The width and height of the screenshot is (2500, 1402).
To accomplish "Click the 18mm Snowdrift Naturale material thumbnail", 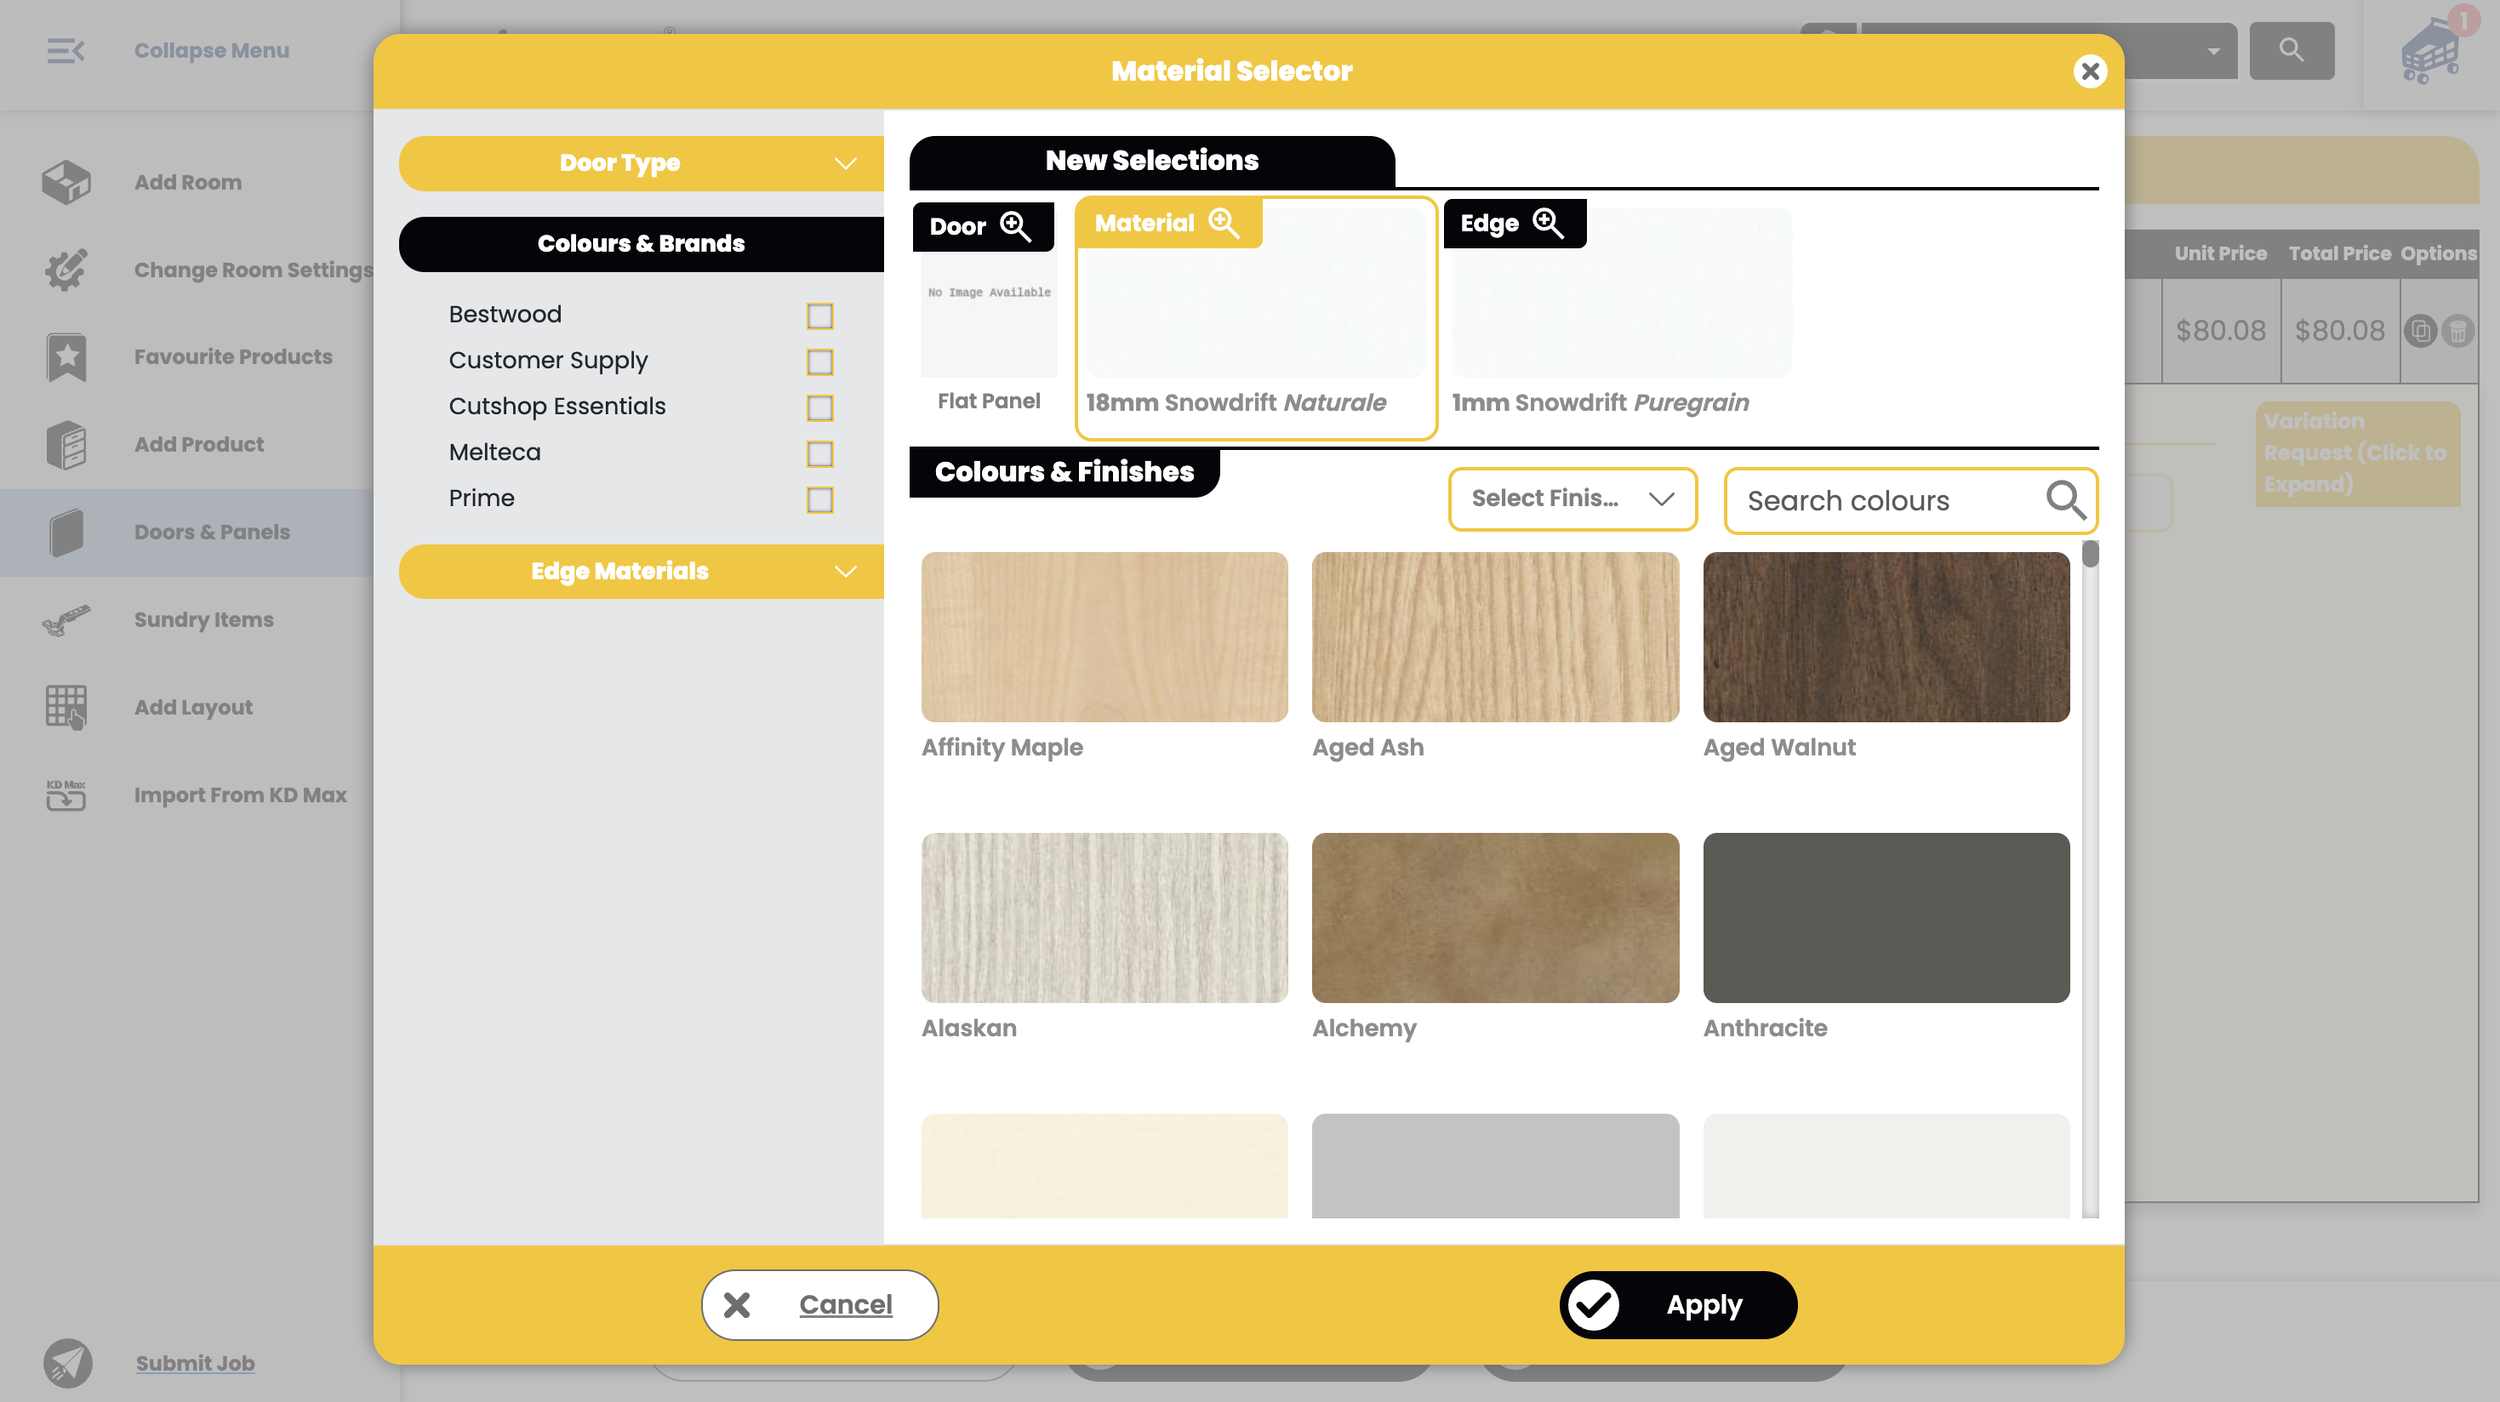I will pyautogui.click(x=1256, y=292).
